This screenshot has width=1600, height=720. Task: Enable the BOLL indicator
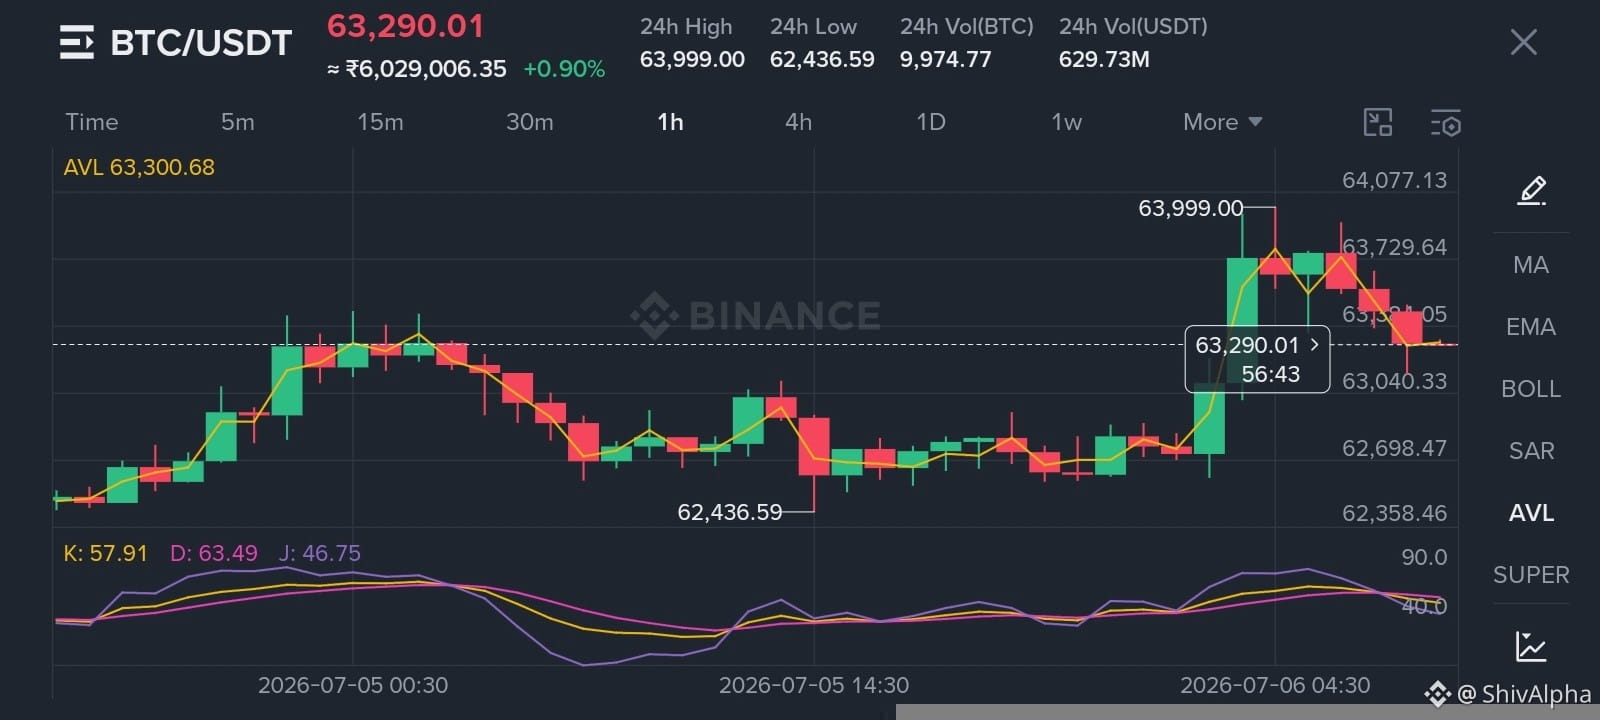click(x=1531, y=389)
